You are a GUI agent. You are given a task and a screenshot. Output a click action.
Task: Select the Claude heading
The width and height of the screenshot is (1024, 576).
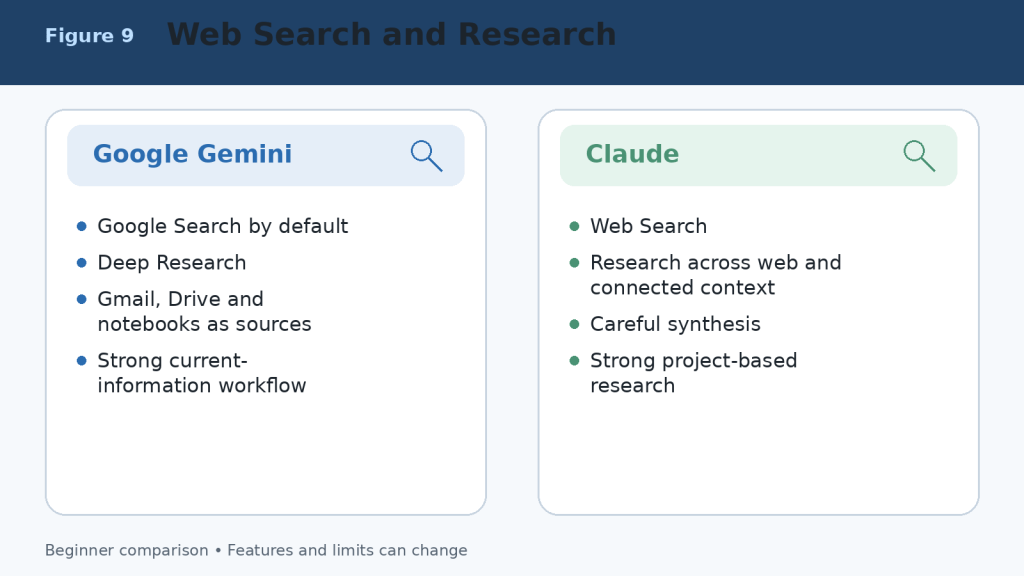(632, 154)
